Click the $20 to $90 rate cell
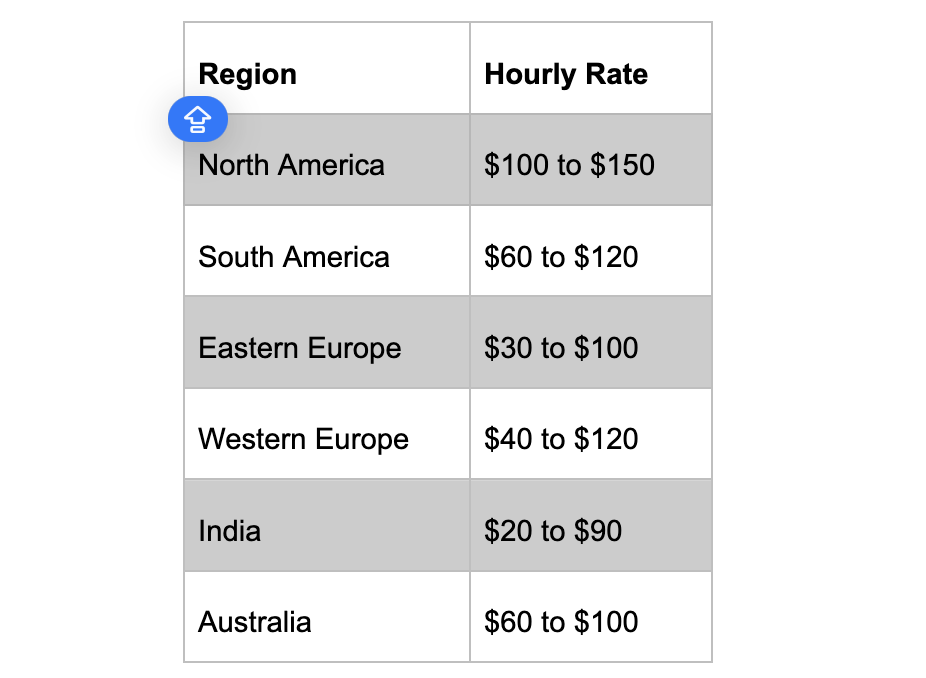926x678 pixels. click(591, 525)
